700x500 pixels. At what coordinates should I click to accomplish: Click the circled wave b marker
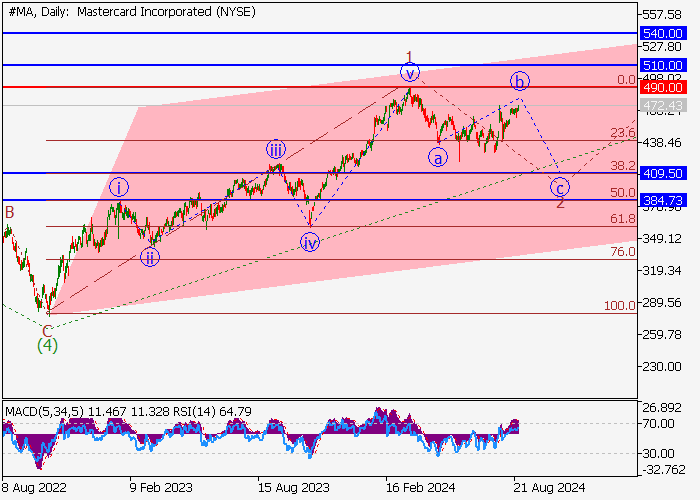tap(520, 81)
